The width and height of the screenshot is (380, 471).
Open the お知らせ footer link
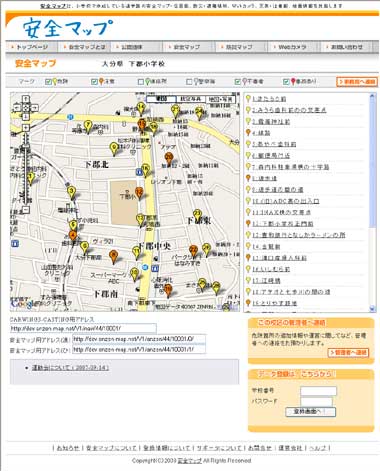click(68, 448)
